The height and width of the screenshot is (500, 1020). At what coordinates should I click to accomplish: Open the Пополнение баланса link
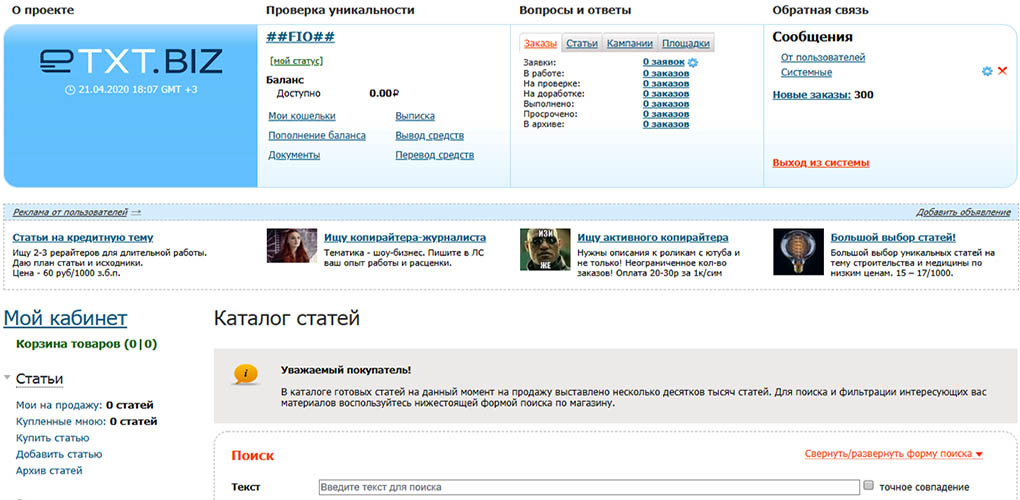coord(317,136)
